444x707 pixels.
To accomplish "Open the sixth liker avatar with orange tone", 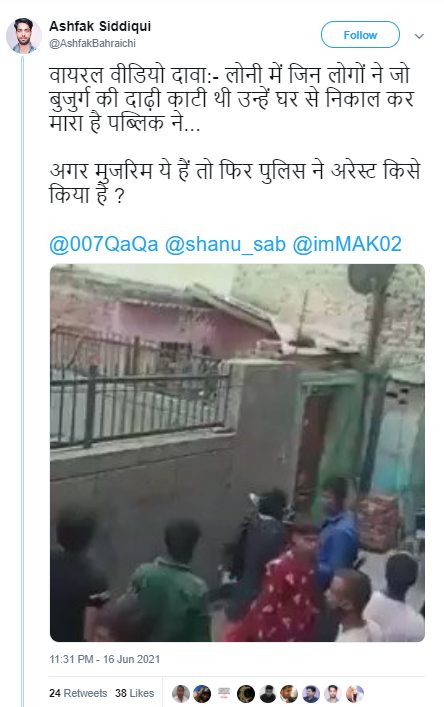I will pos(289,693).
